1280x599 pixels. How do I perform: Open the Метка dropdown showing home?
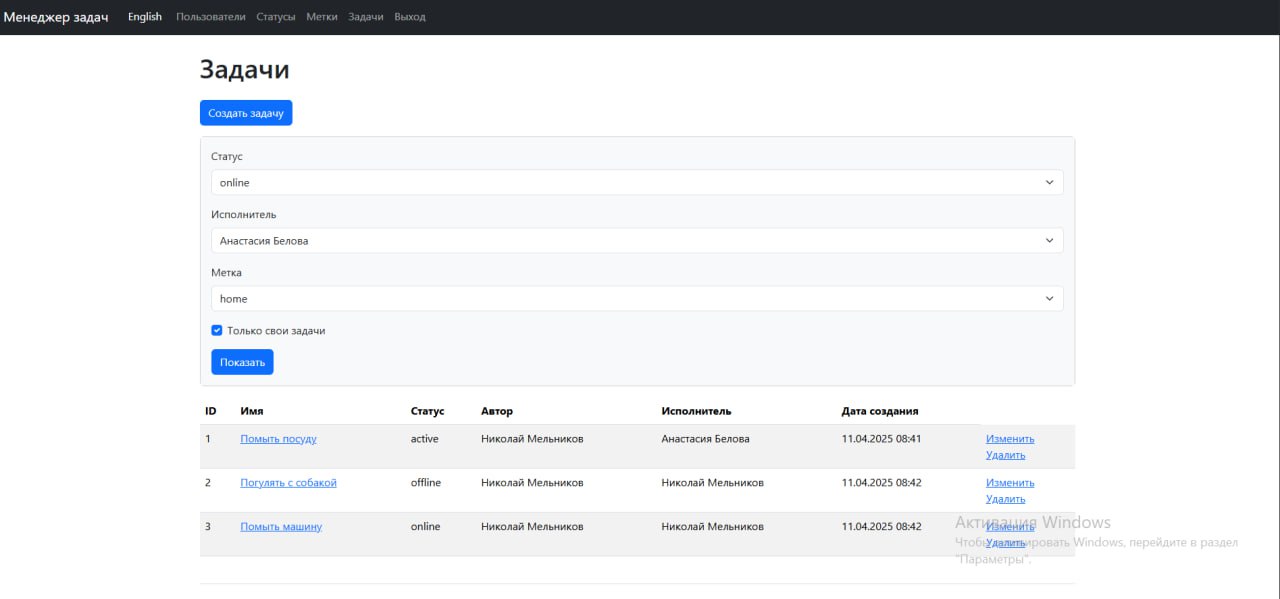tap(636, 299)
